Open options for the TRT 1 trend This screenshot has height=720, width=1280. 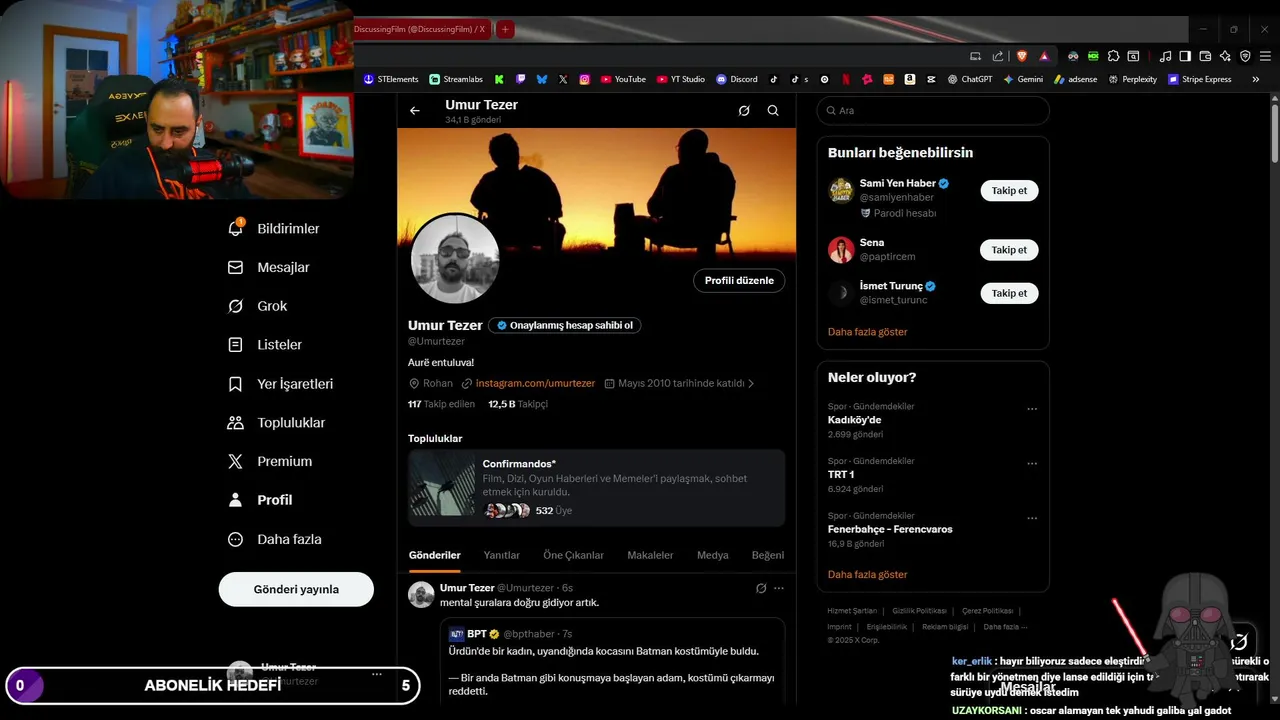[1032, 464]
